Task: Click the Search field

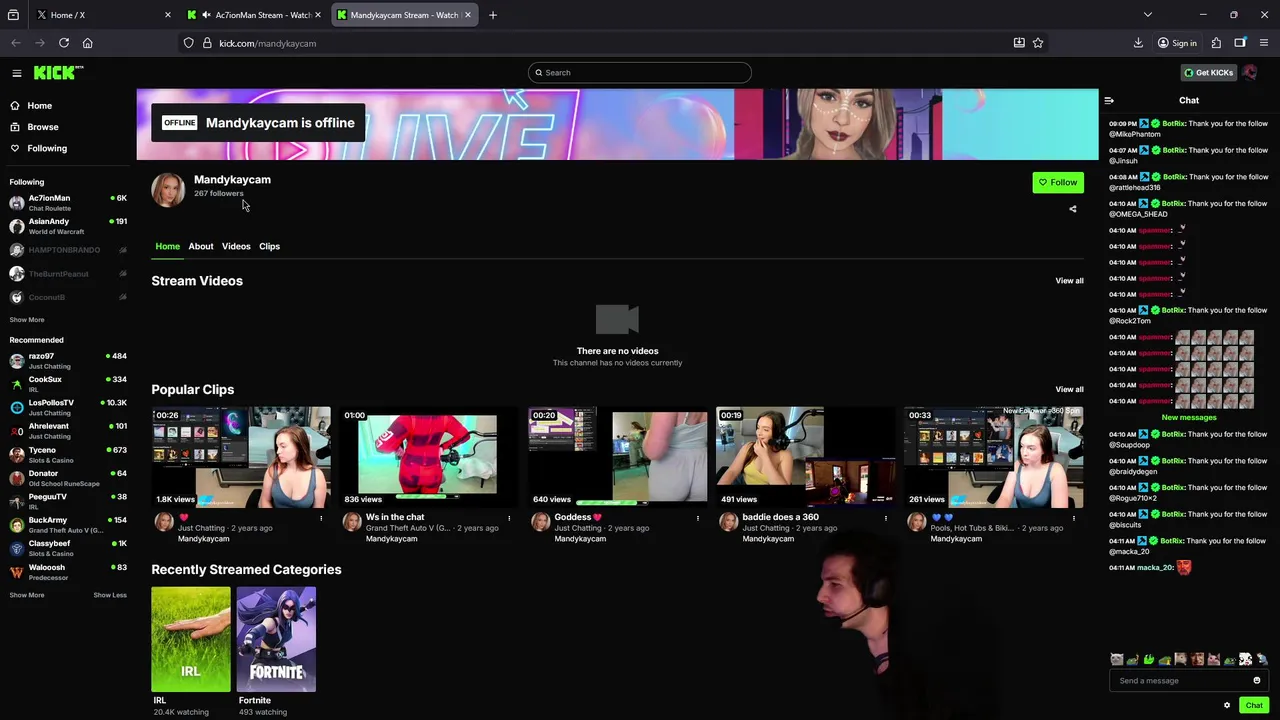Action: (x=640, y=72)
